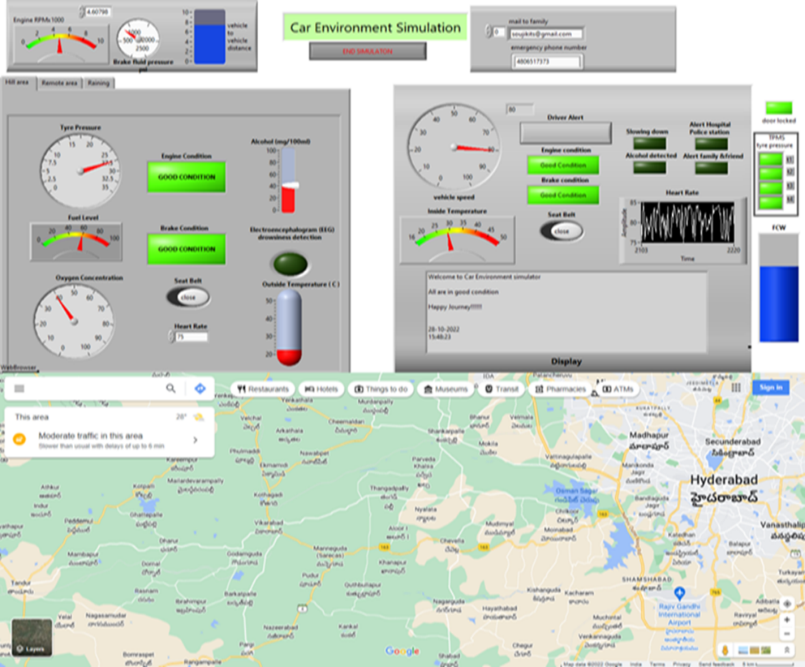The width and height of the screenshot is (805, 667).
Task: Switch to the Hill area tab
Action: click(x=18, y=83)
